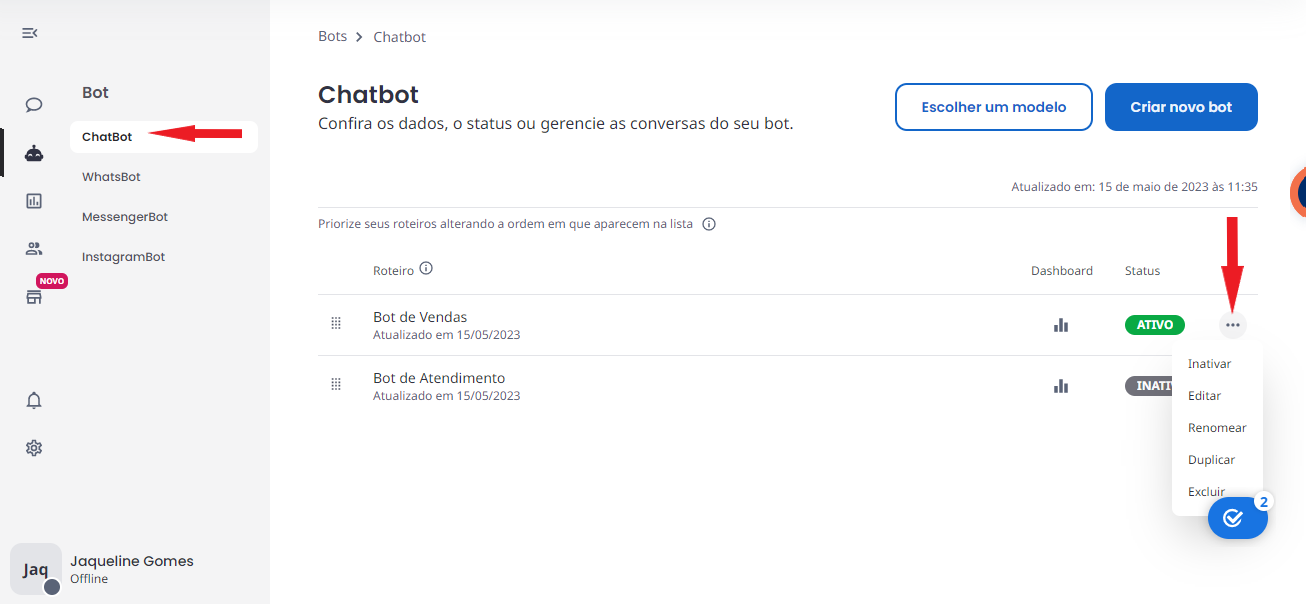
Task: Open the reports chart icon in sidebar
Action: (x=34, y=201)
